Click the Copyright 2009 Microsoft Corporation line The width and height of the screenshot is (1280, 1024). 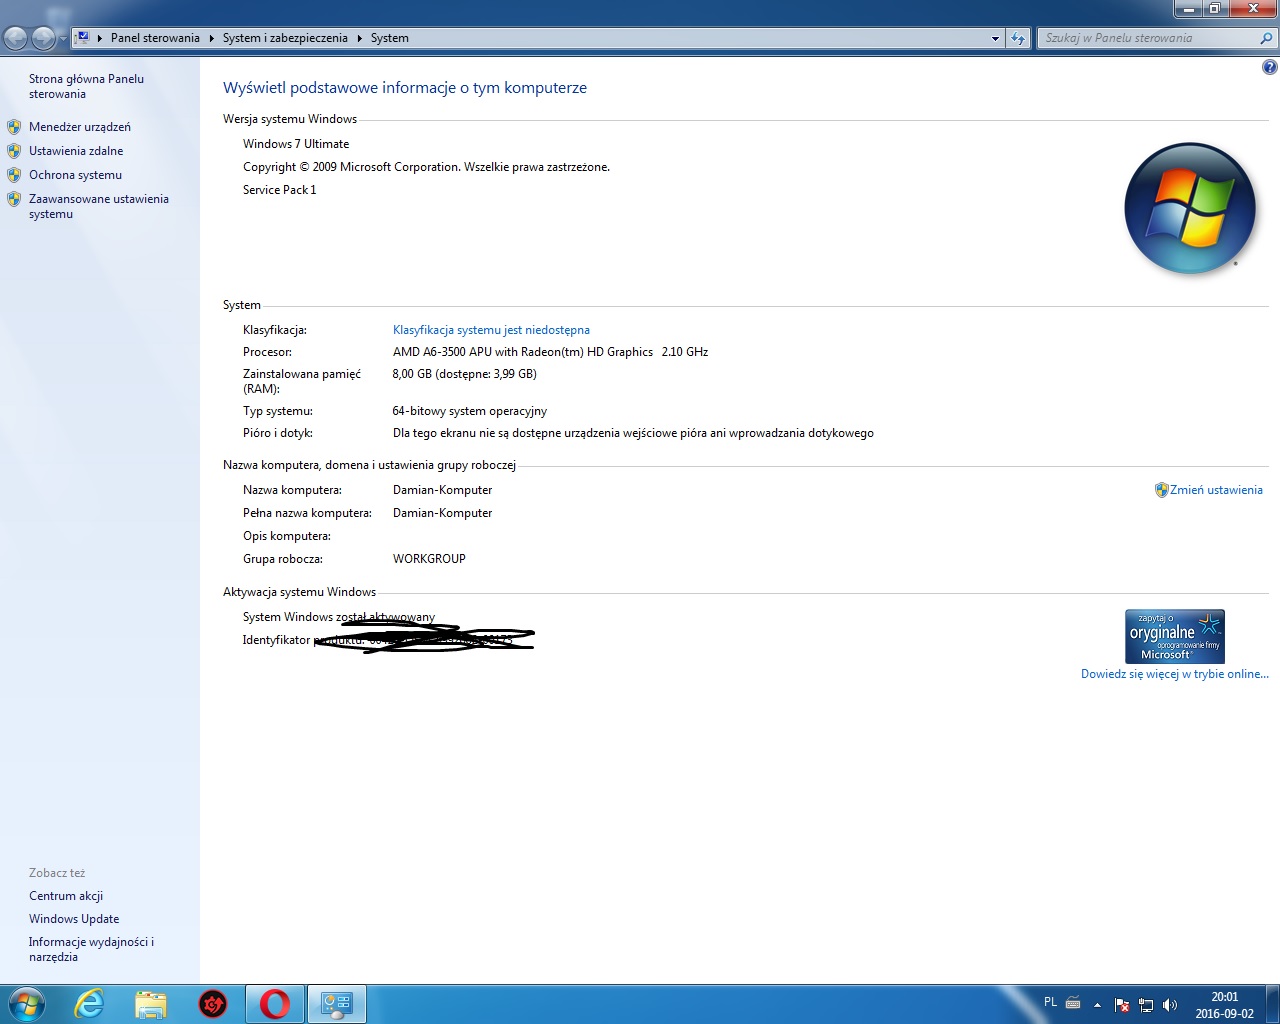(x=426, y=167)
